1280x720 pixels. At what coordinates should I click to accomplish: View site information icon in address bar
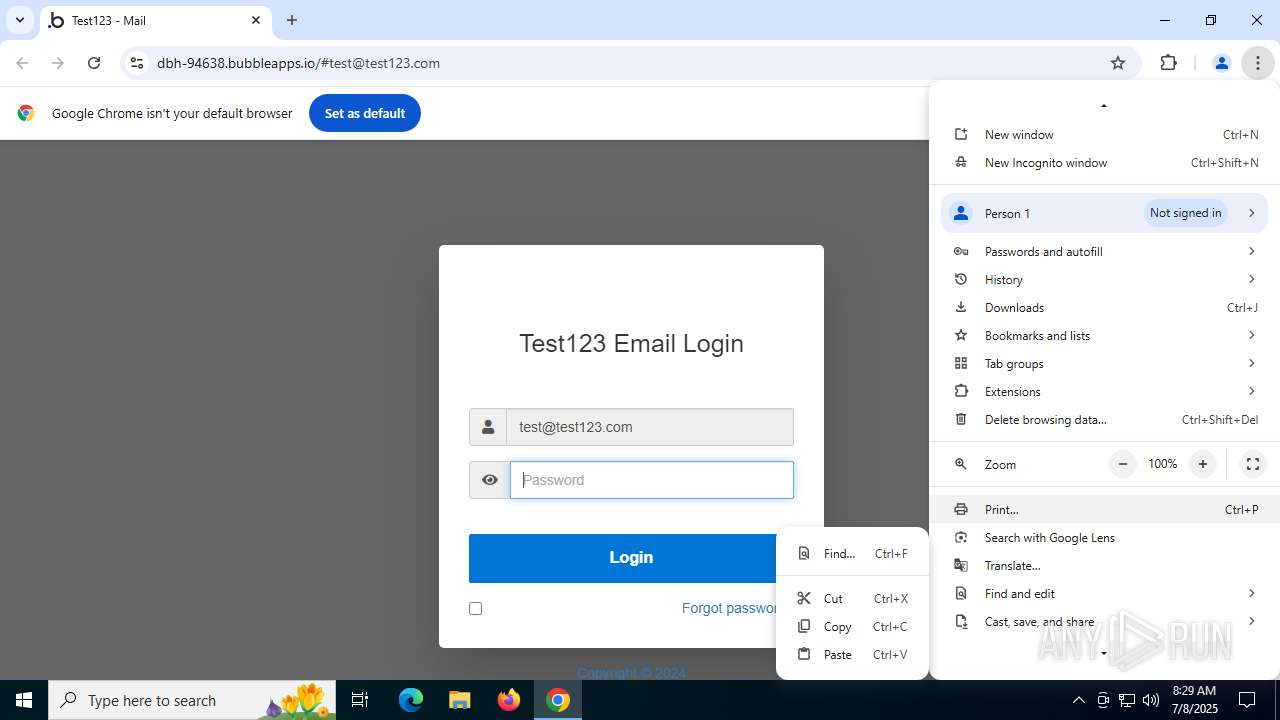(x=137, y=63)
